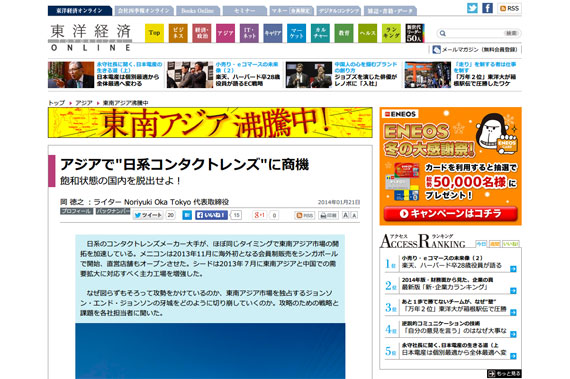Switch to Books Online tab

(198, 11)
